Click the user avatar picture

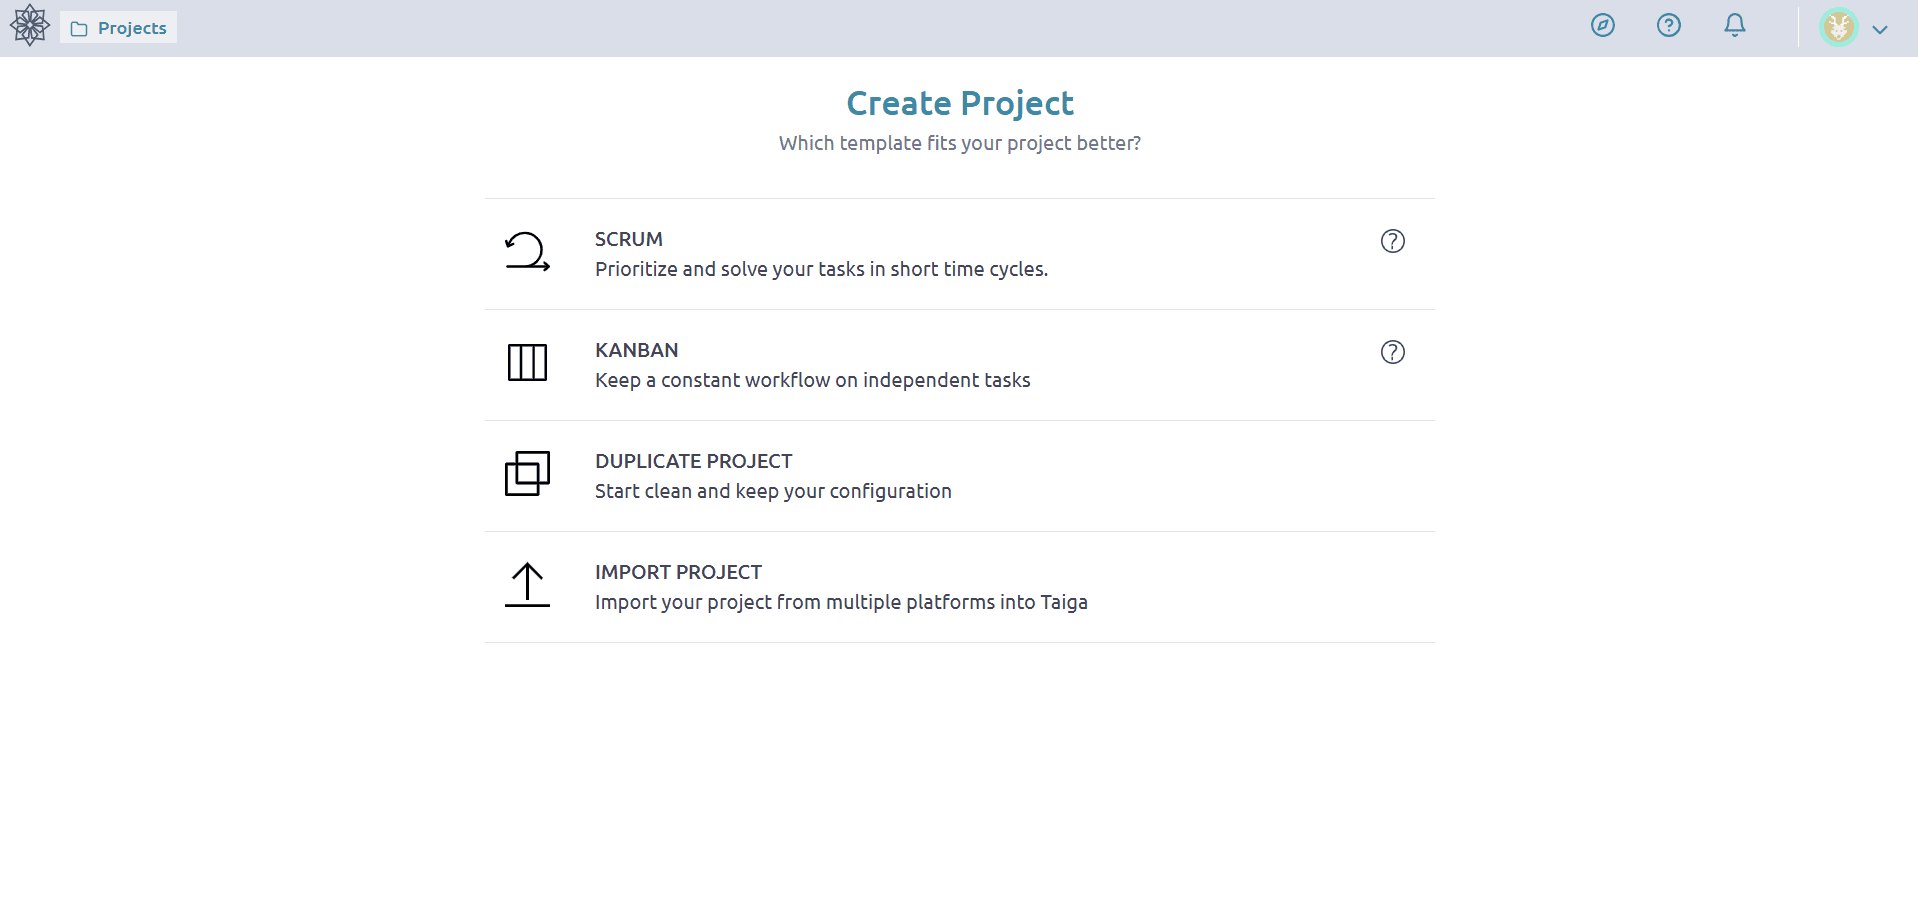1838,28
